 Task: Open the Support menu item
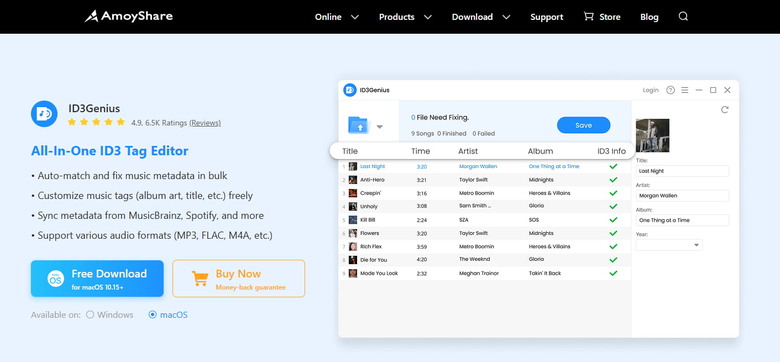547,17
